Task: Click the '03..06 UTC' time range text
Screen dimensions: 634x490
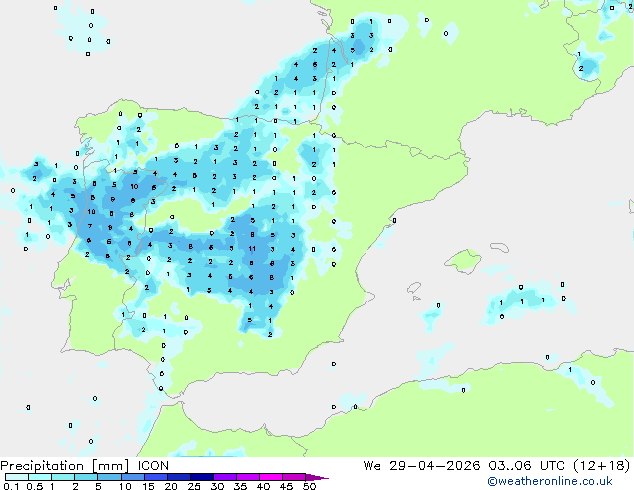Action: tap(526, 466)
